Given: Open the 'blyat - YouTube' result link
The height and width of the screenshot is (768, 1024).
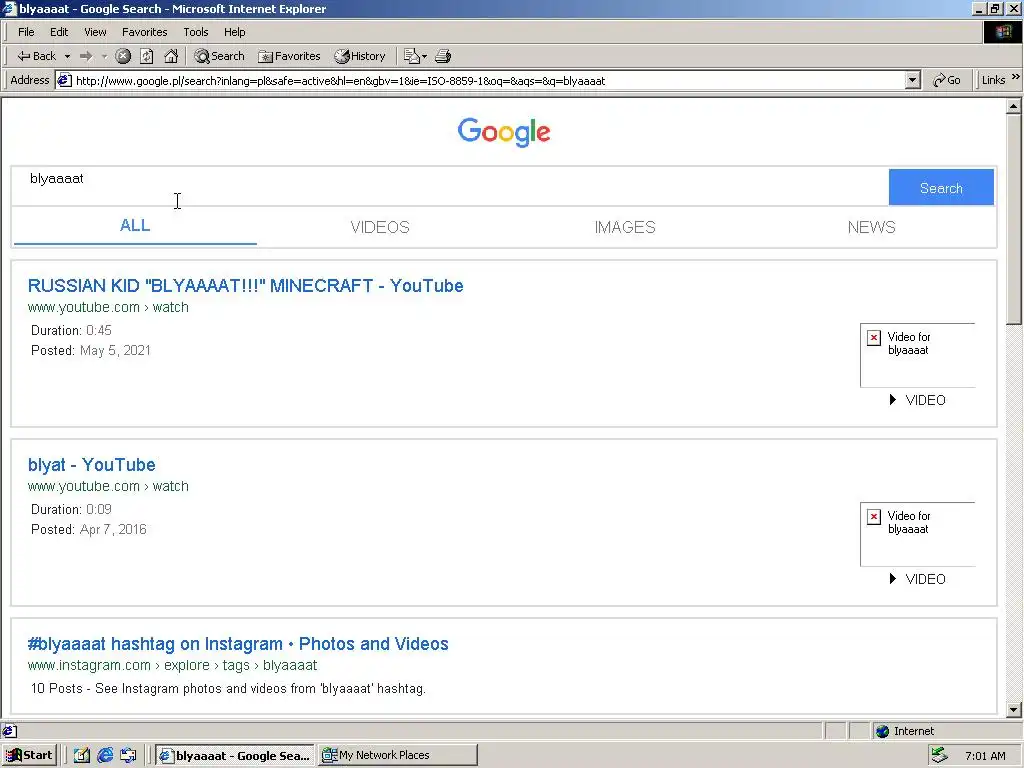Looking at the screenshot, I should pyautogui.click(x=91, y=465).
